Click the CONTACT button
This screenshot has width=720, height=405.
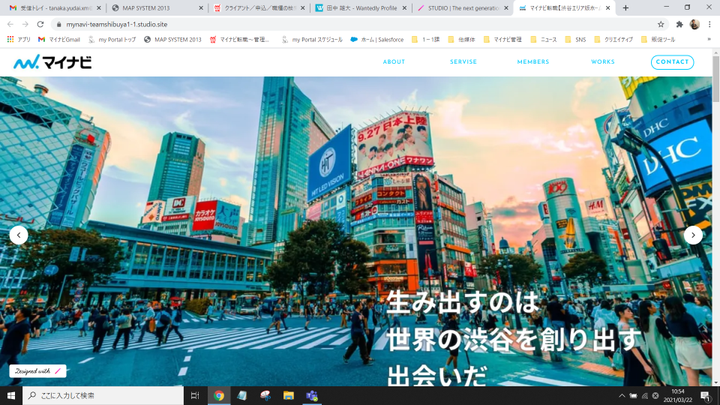pos(672,62)
